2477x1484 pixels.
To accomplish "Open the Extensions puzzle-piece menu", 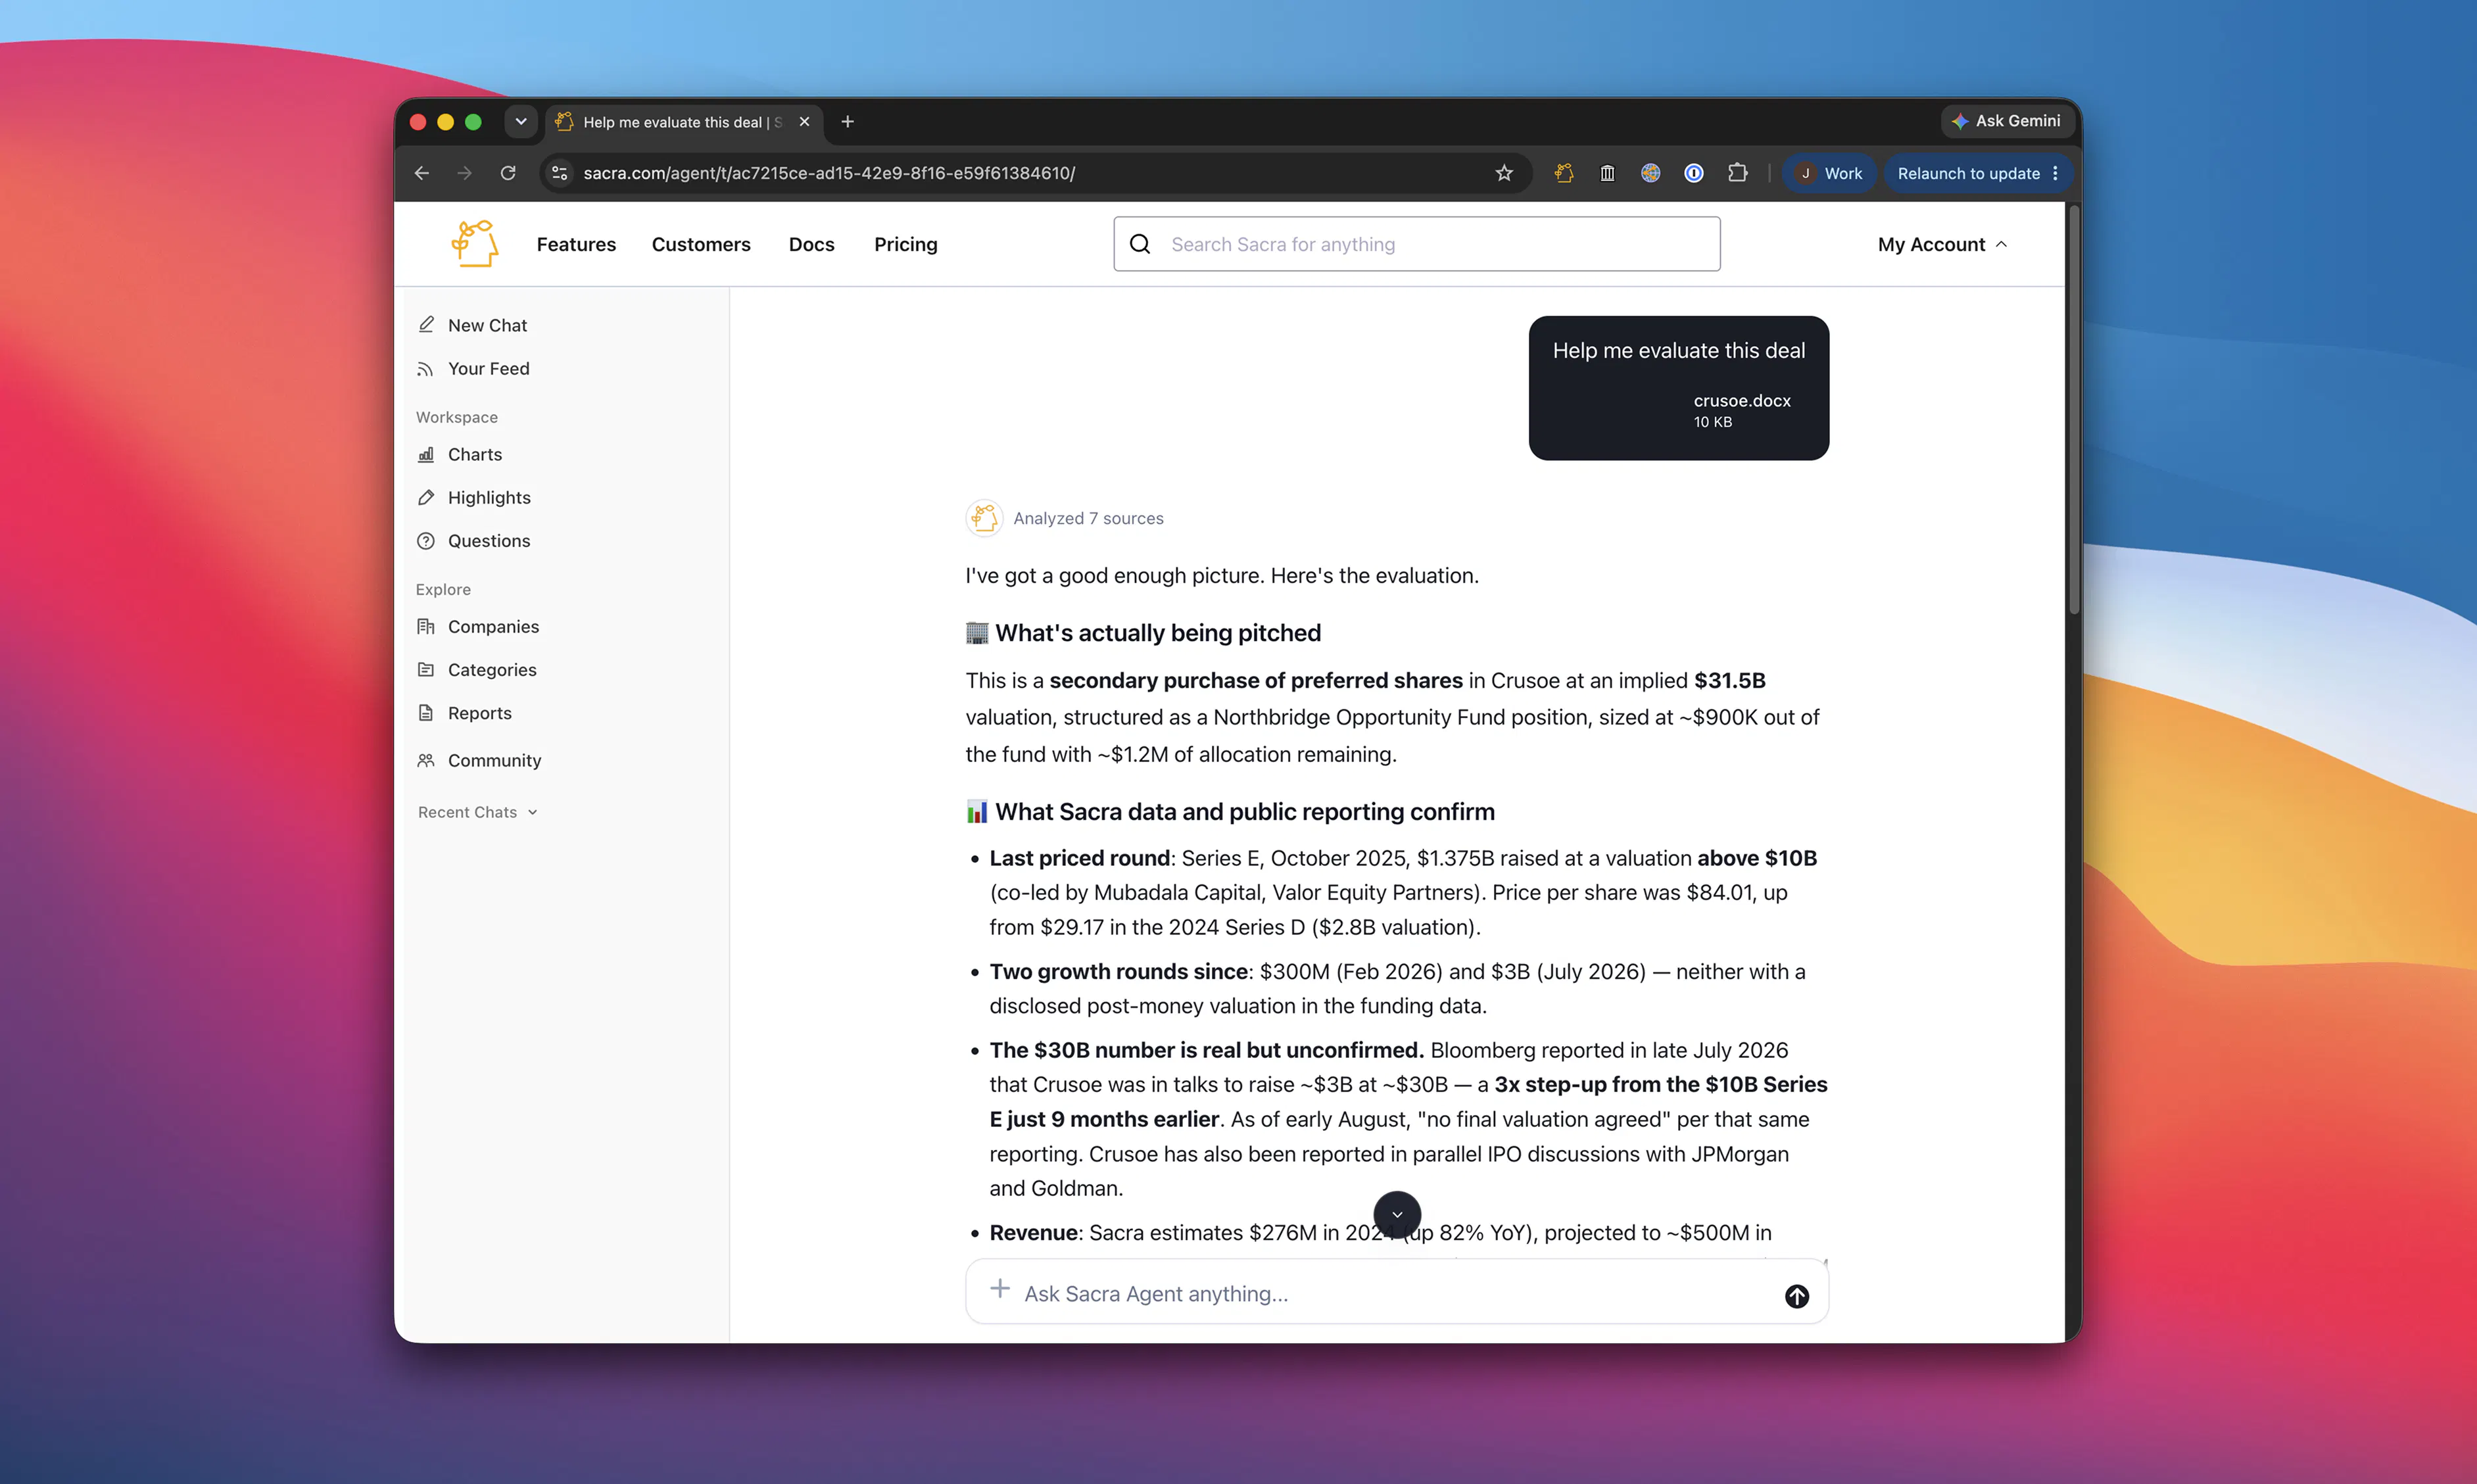I will tap(1738, 173).
